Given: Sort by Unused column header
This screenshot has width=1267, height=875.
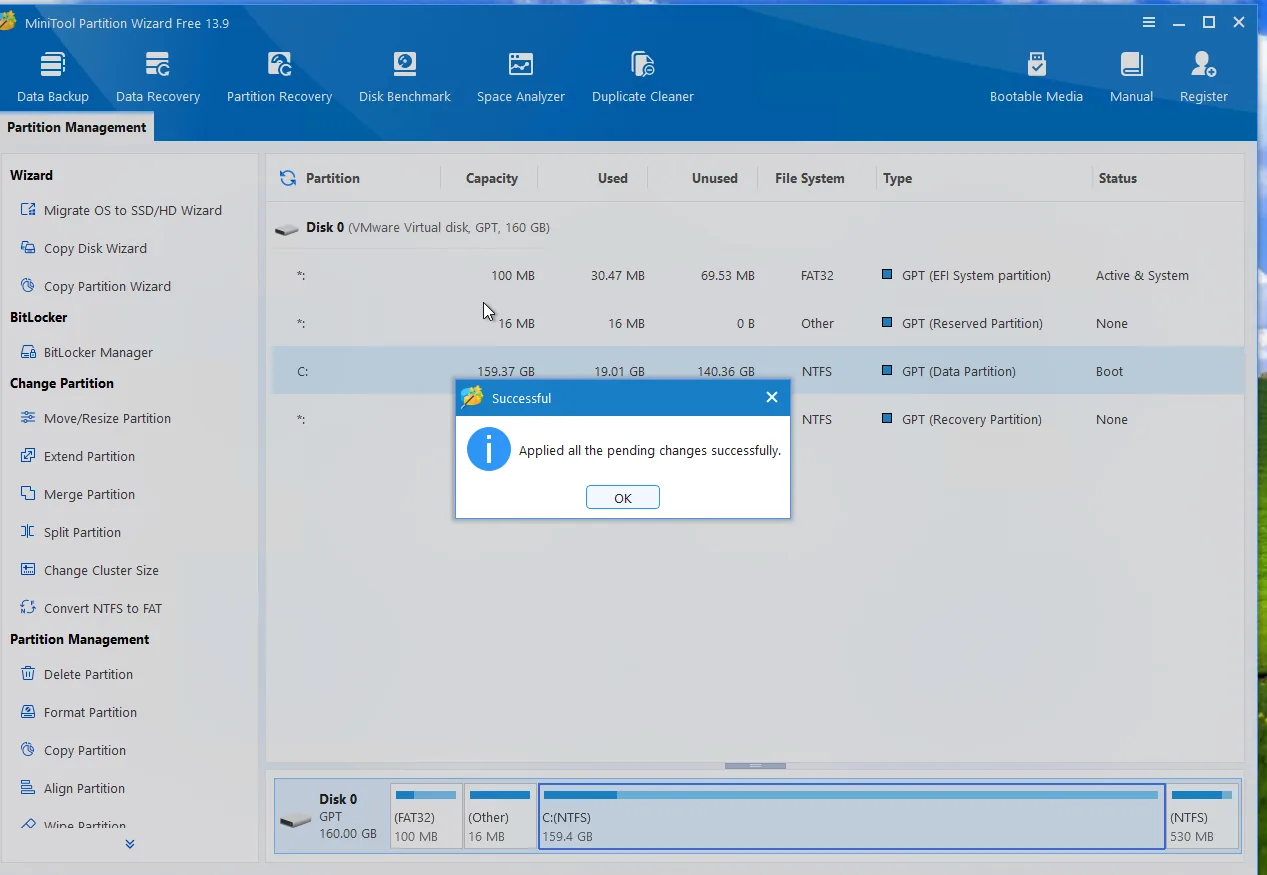Looking at the screenshot, I should (x=714, y=178).
